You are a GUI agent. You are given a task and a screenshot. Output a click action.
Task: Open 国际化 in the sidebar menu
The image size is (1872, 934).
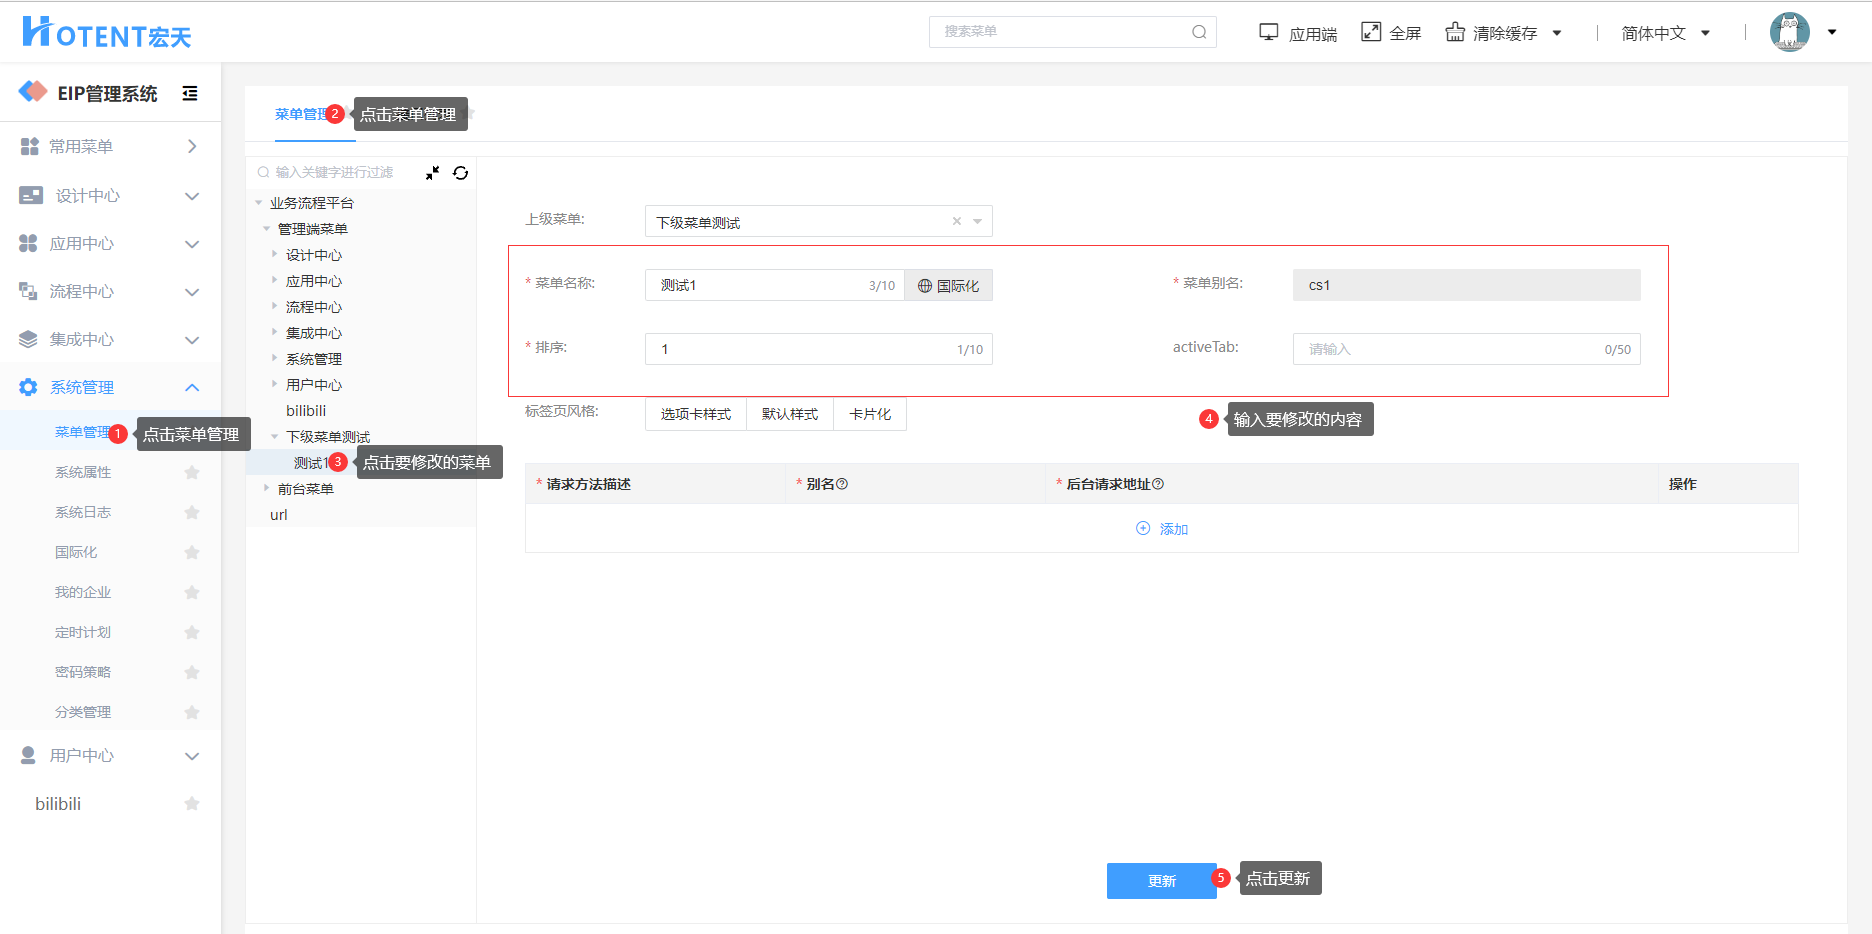point(76,552)
